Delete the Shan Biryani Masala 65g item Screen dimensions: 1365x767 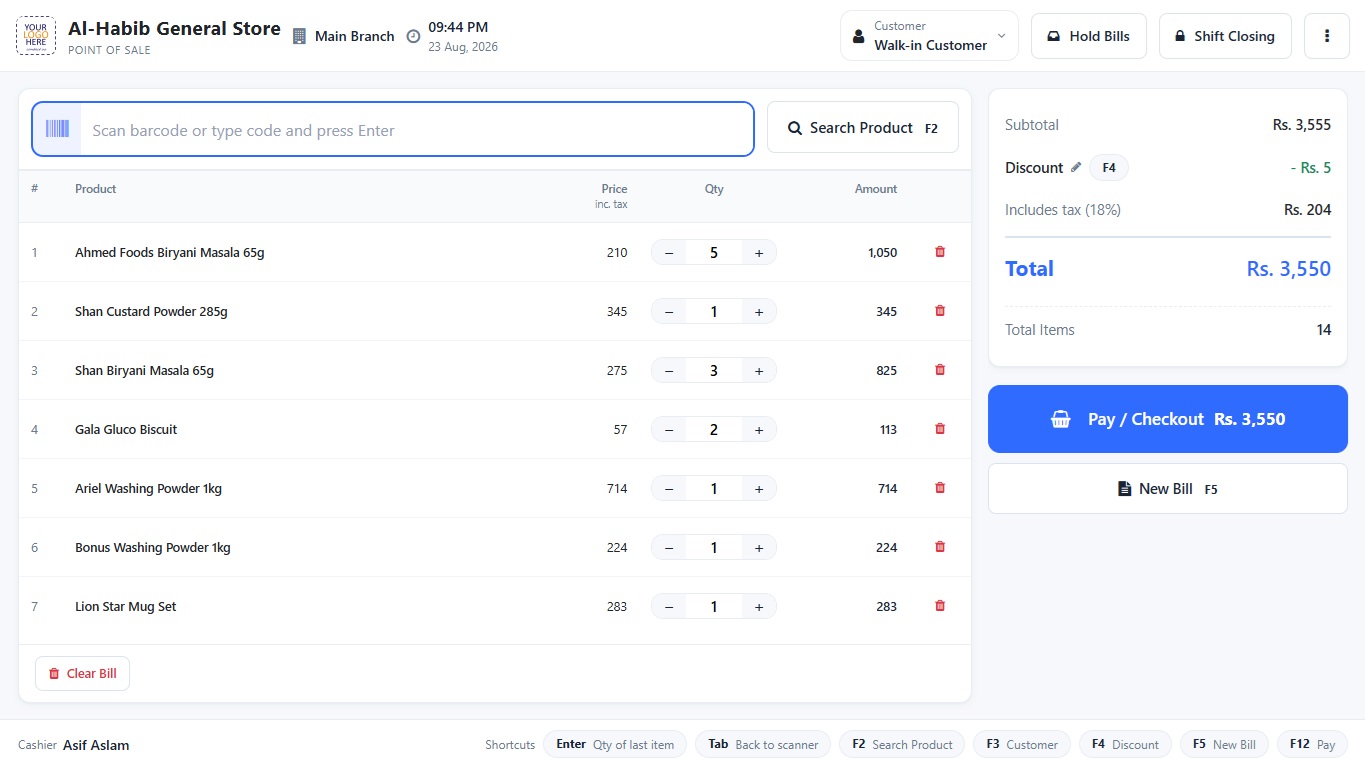[x=939, y=370]
